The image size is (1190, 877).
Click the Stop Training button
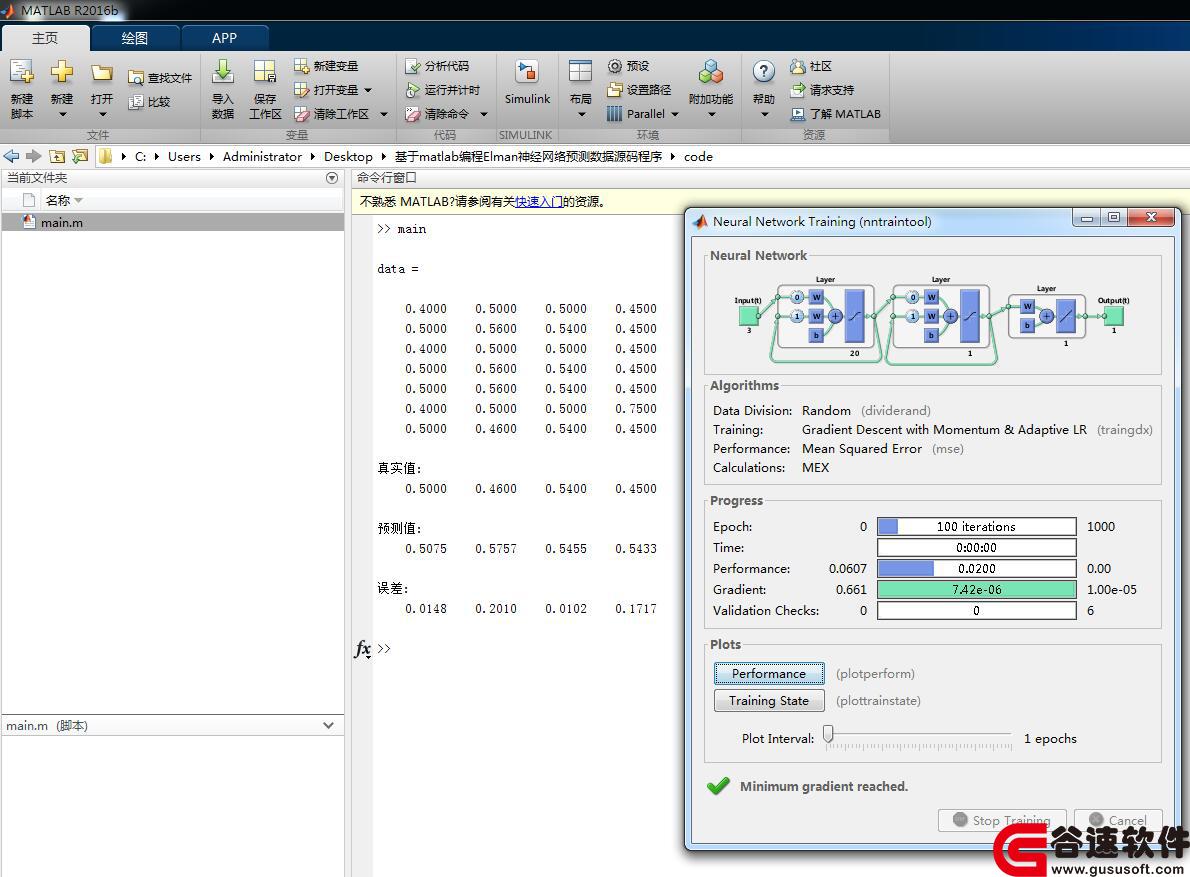(x=1002, y=820)
